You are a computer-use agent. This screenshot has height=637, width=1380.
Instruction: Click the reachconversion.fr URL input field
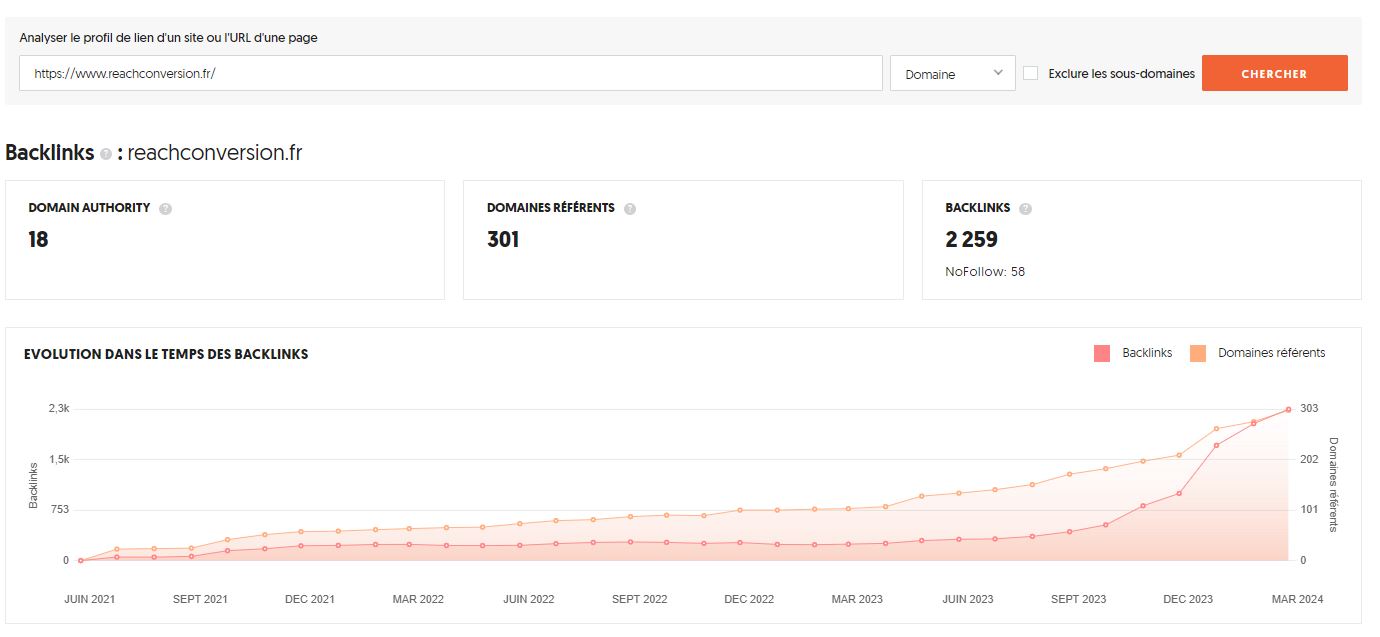[450, 73]
